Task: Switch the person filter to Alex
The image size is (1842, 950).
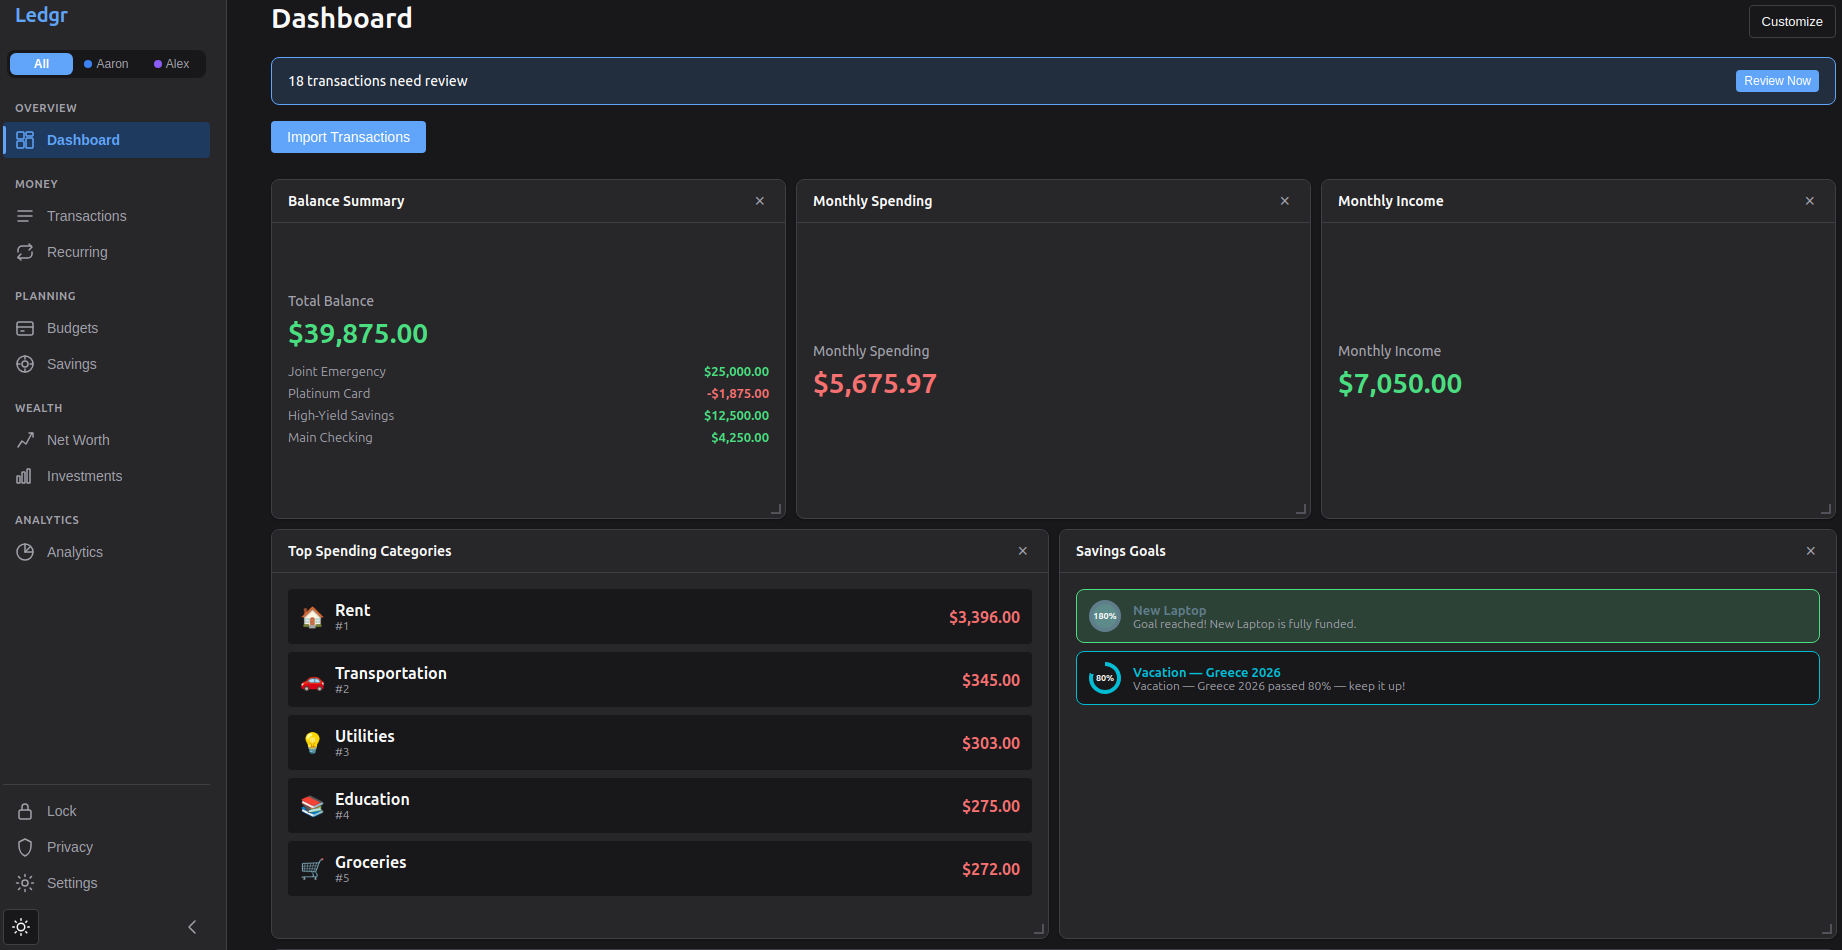Action: (172, 63)
